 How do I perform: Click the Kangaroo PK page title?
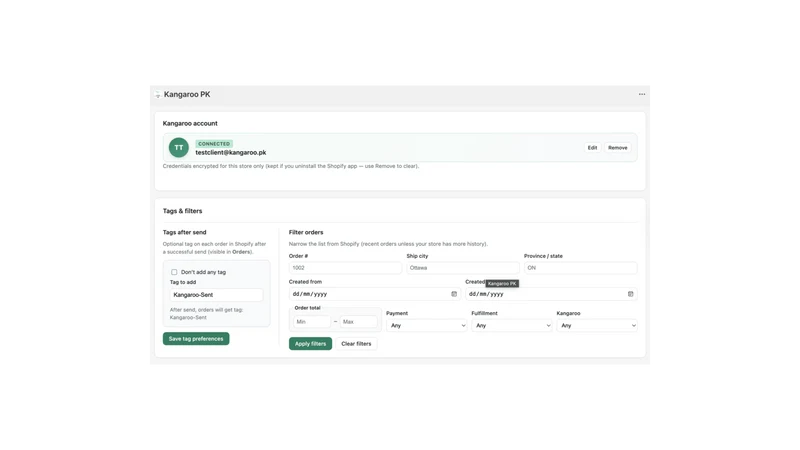187,94
